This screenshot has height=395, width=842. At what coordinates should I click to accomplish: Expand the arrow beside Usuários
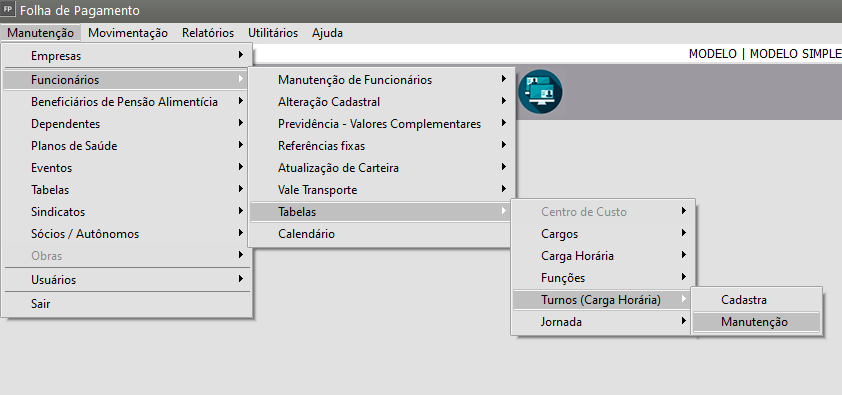click(241, 279)
